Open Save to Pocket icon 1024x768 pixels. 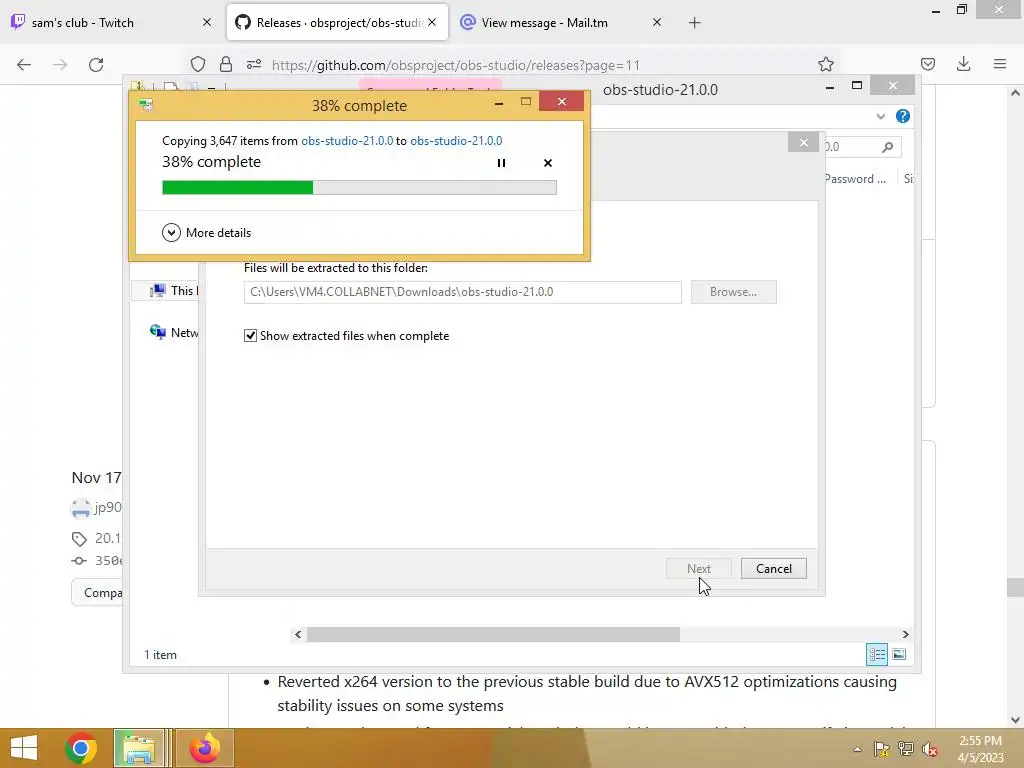(x=927, y=64)
